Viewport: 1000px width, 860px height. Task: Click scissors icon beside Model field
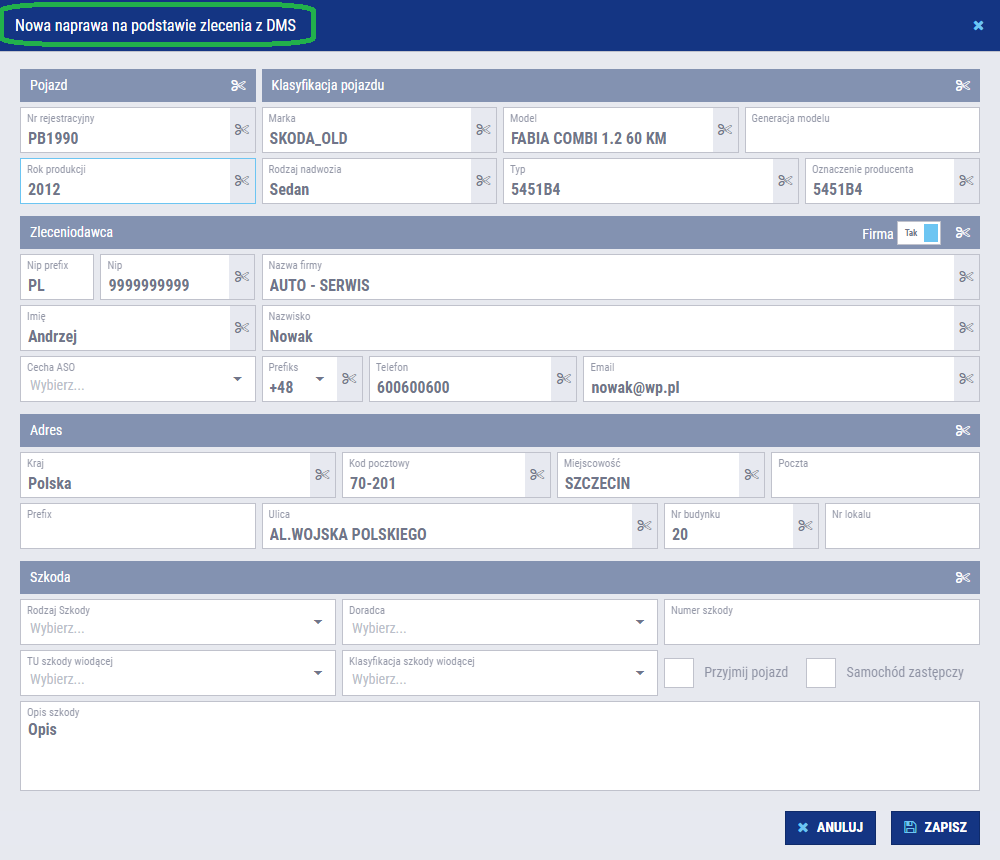tap(726, 130)
